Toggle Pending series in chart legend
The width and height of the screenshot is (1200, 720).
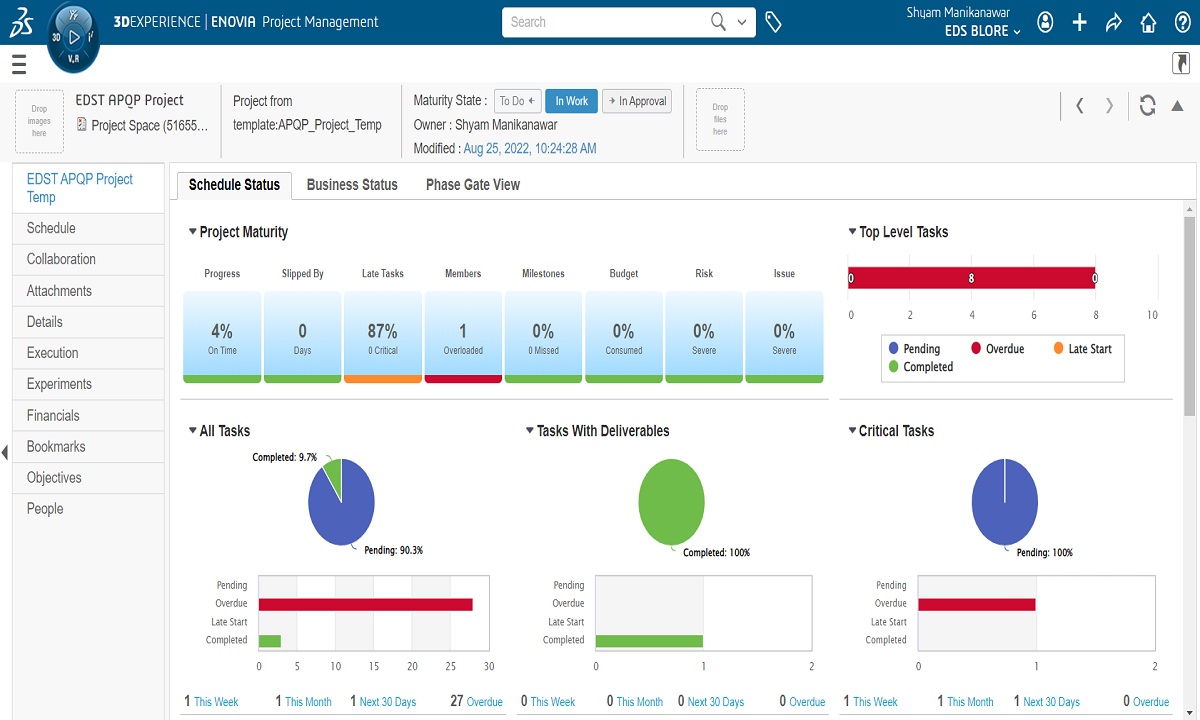tap(913, 349)
